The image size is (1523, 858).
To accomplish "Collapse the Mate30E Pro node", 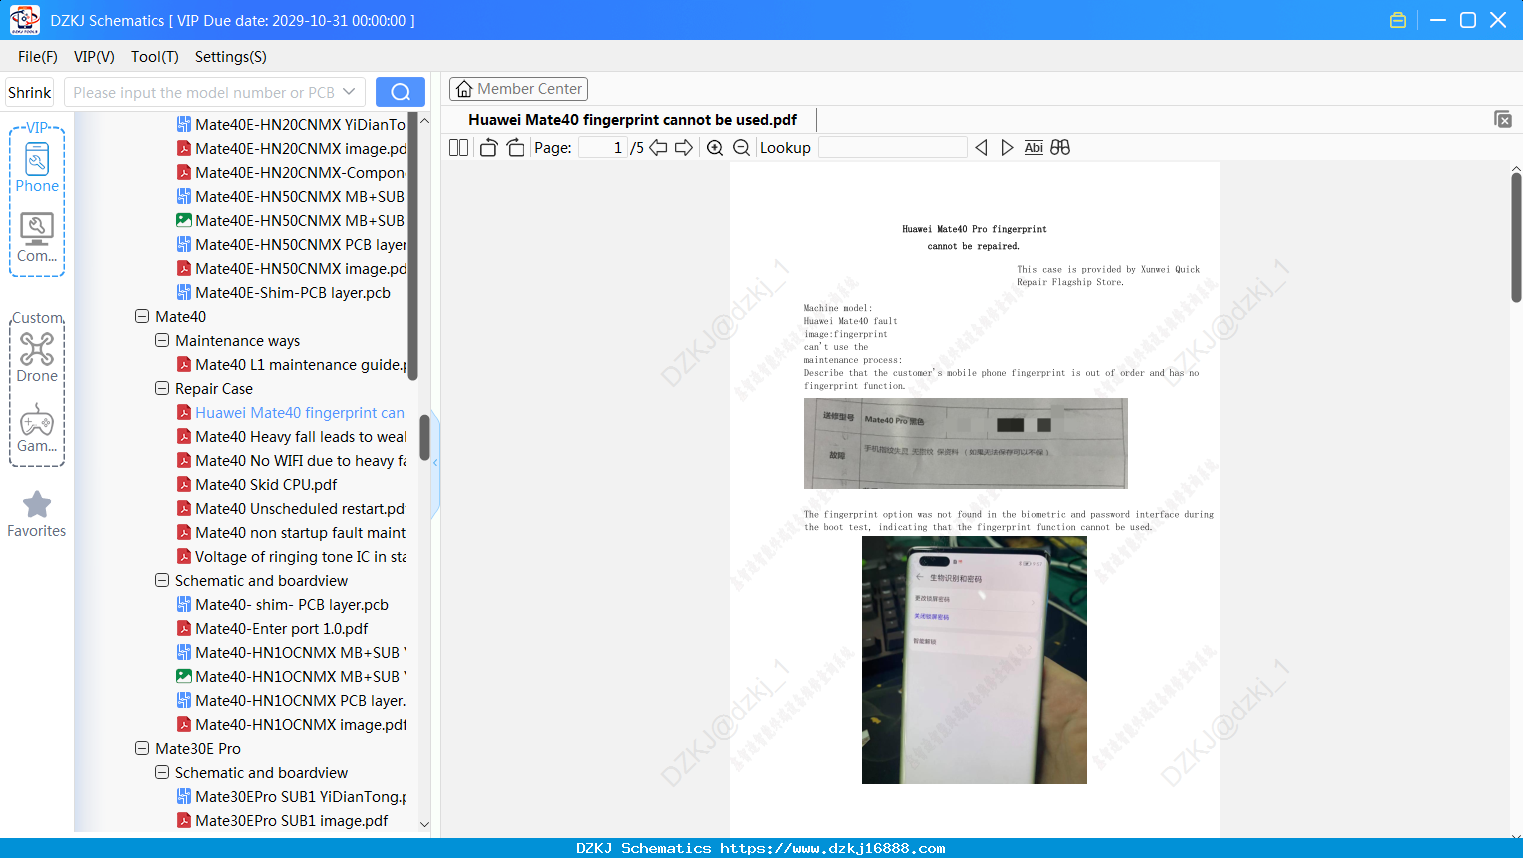I will tap(142, 749).
